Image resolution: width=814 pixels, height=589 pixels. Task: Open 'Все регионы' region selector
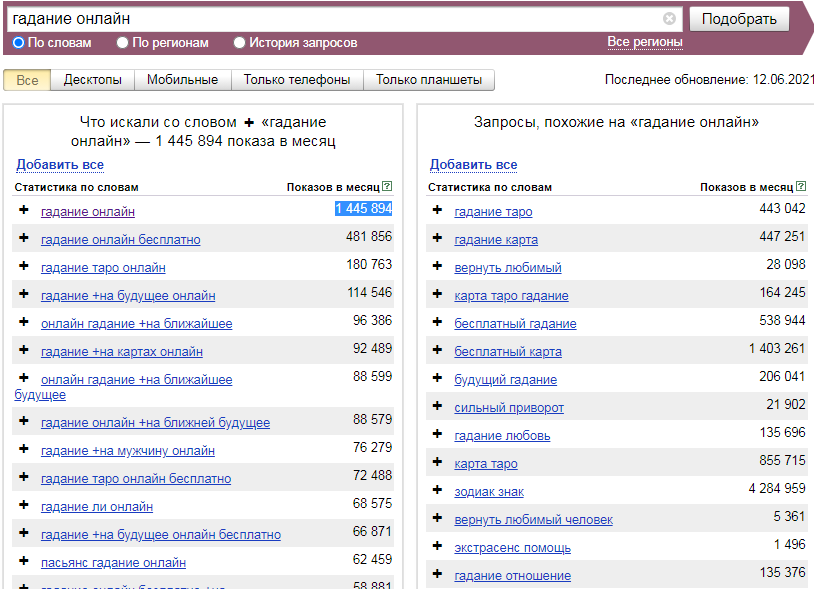pyautogui.click(x=645, y=42)
